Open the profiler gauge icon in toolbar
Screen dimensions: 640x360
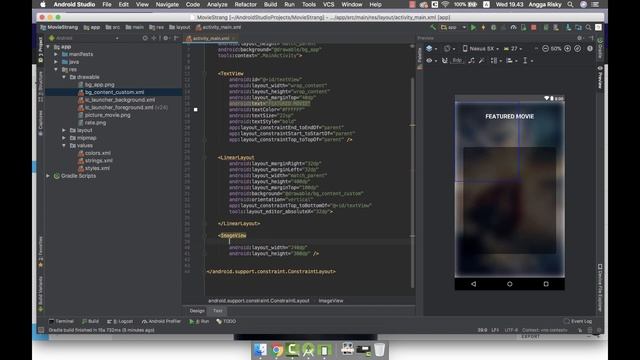pyautogui.click(x=513, y=27)
